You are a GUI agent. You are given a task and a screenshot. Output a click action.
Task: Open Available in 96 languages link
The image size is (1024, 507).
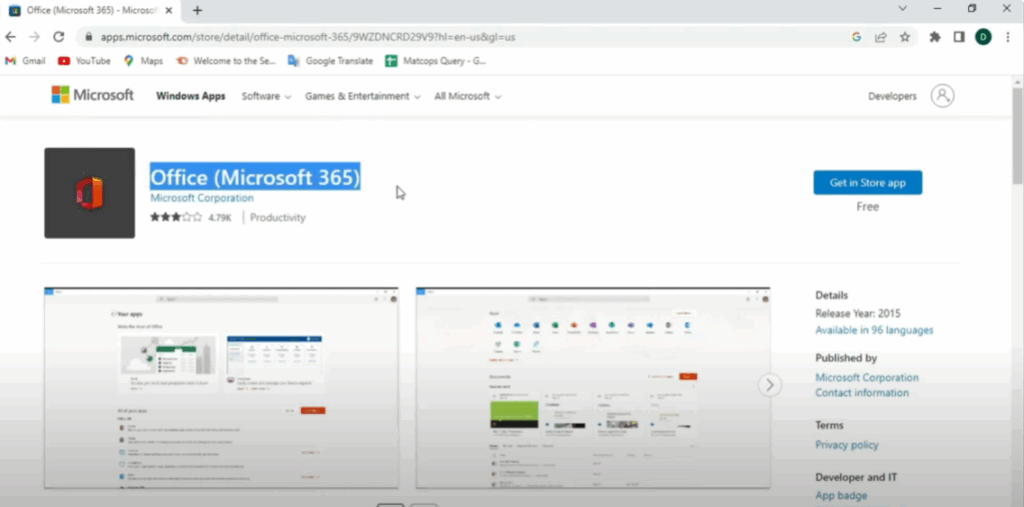874,330
